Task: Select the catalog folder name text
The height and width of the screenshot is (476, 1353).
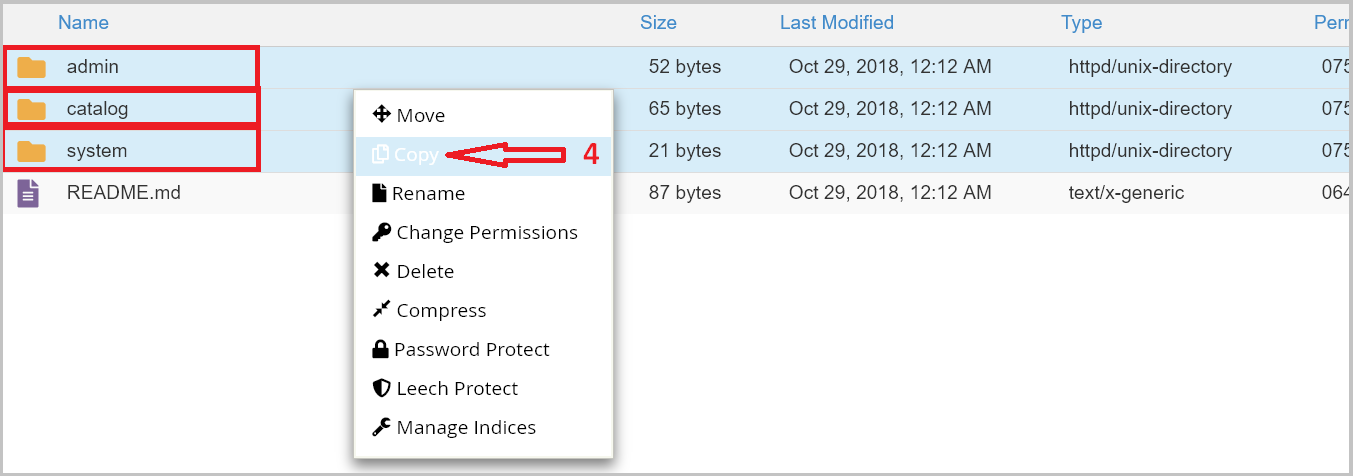Action: (98, 109)
